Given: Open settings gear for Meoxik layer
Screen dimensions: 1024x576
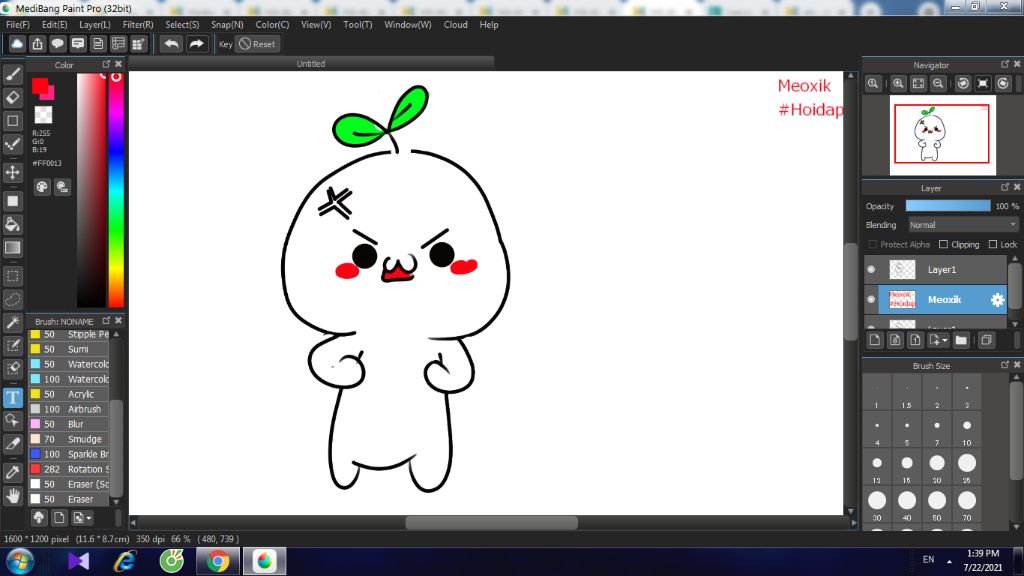Looking at the screenshot, I should (997, 300).
